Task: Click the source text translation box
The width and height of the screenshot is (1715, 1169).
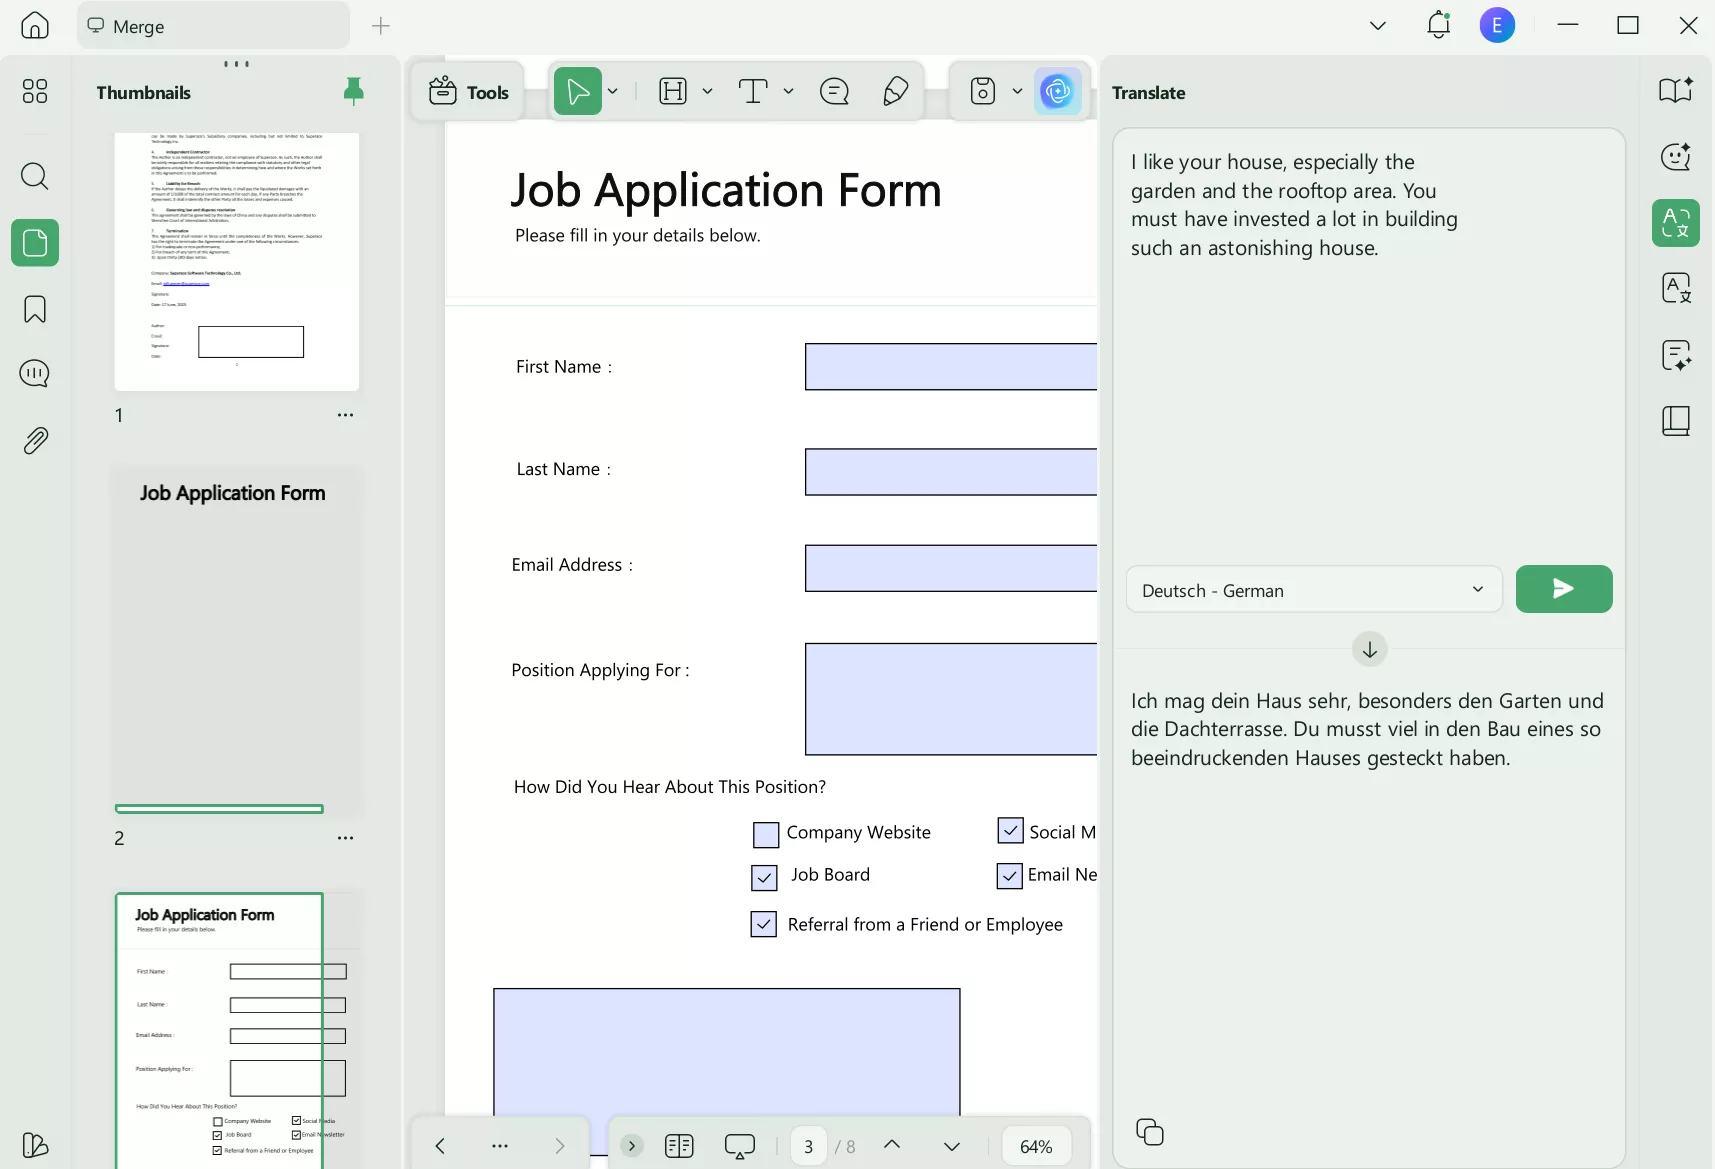Action: 1368,345
